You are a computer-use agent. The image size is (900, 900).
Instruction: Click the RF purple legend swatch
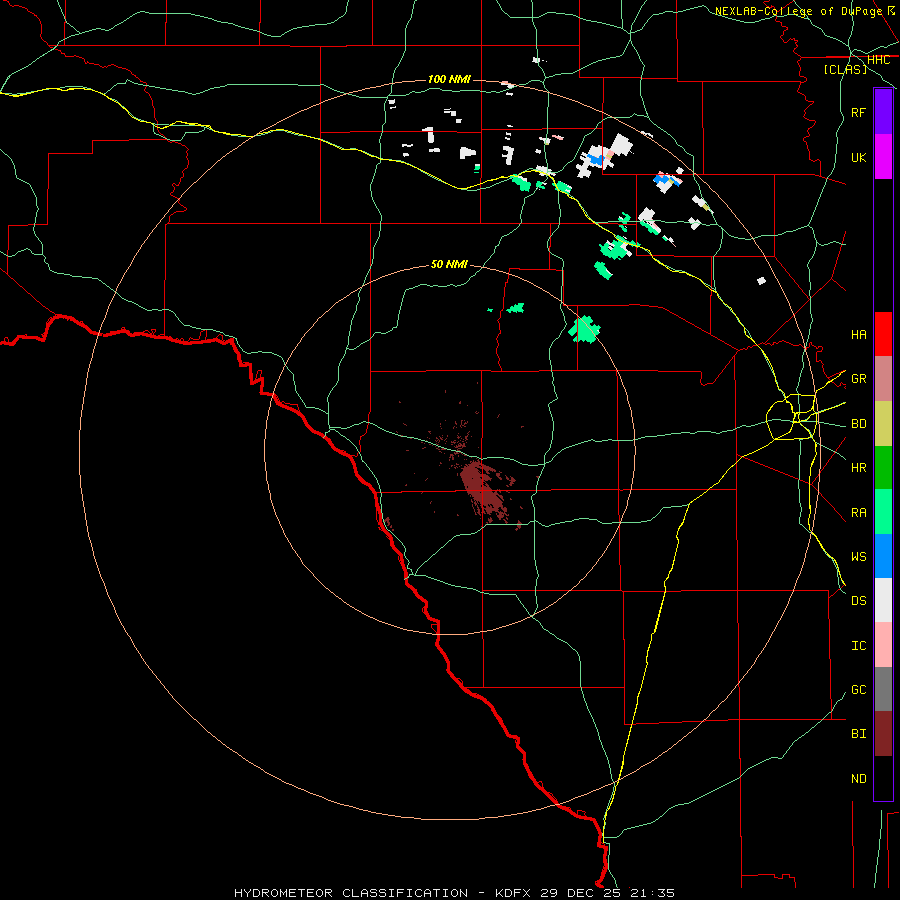[883, 112]
